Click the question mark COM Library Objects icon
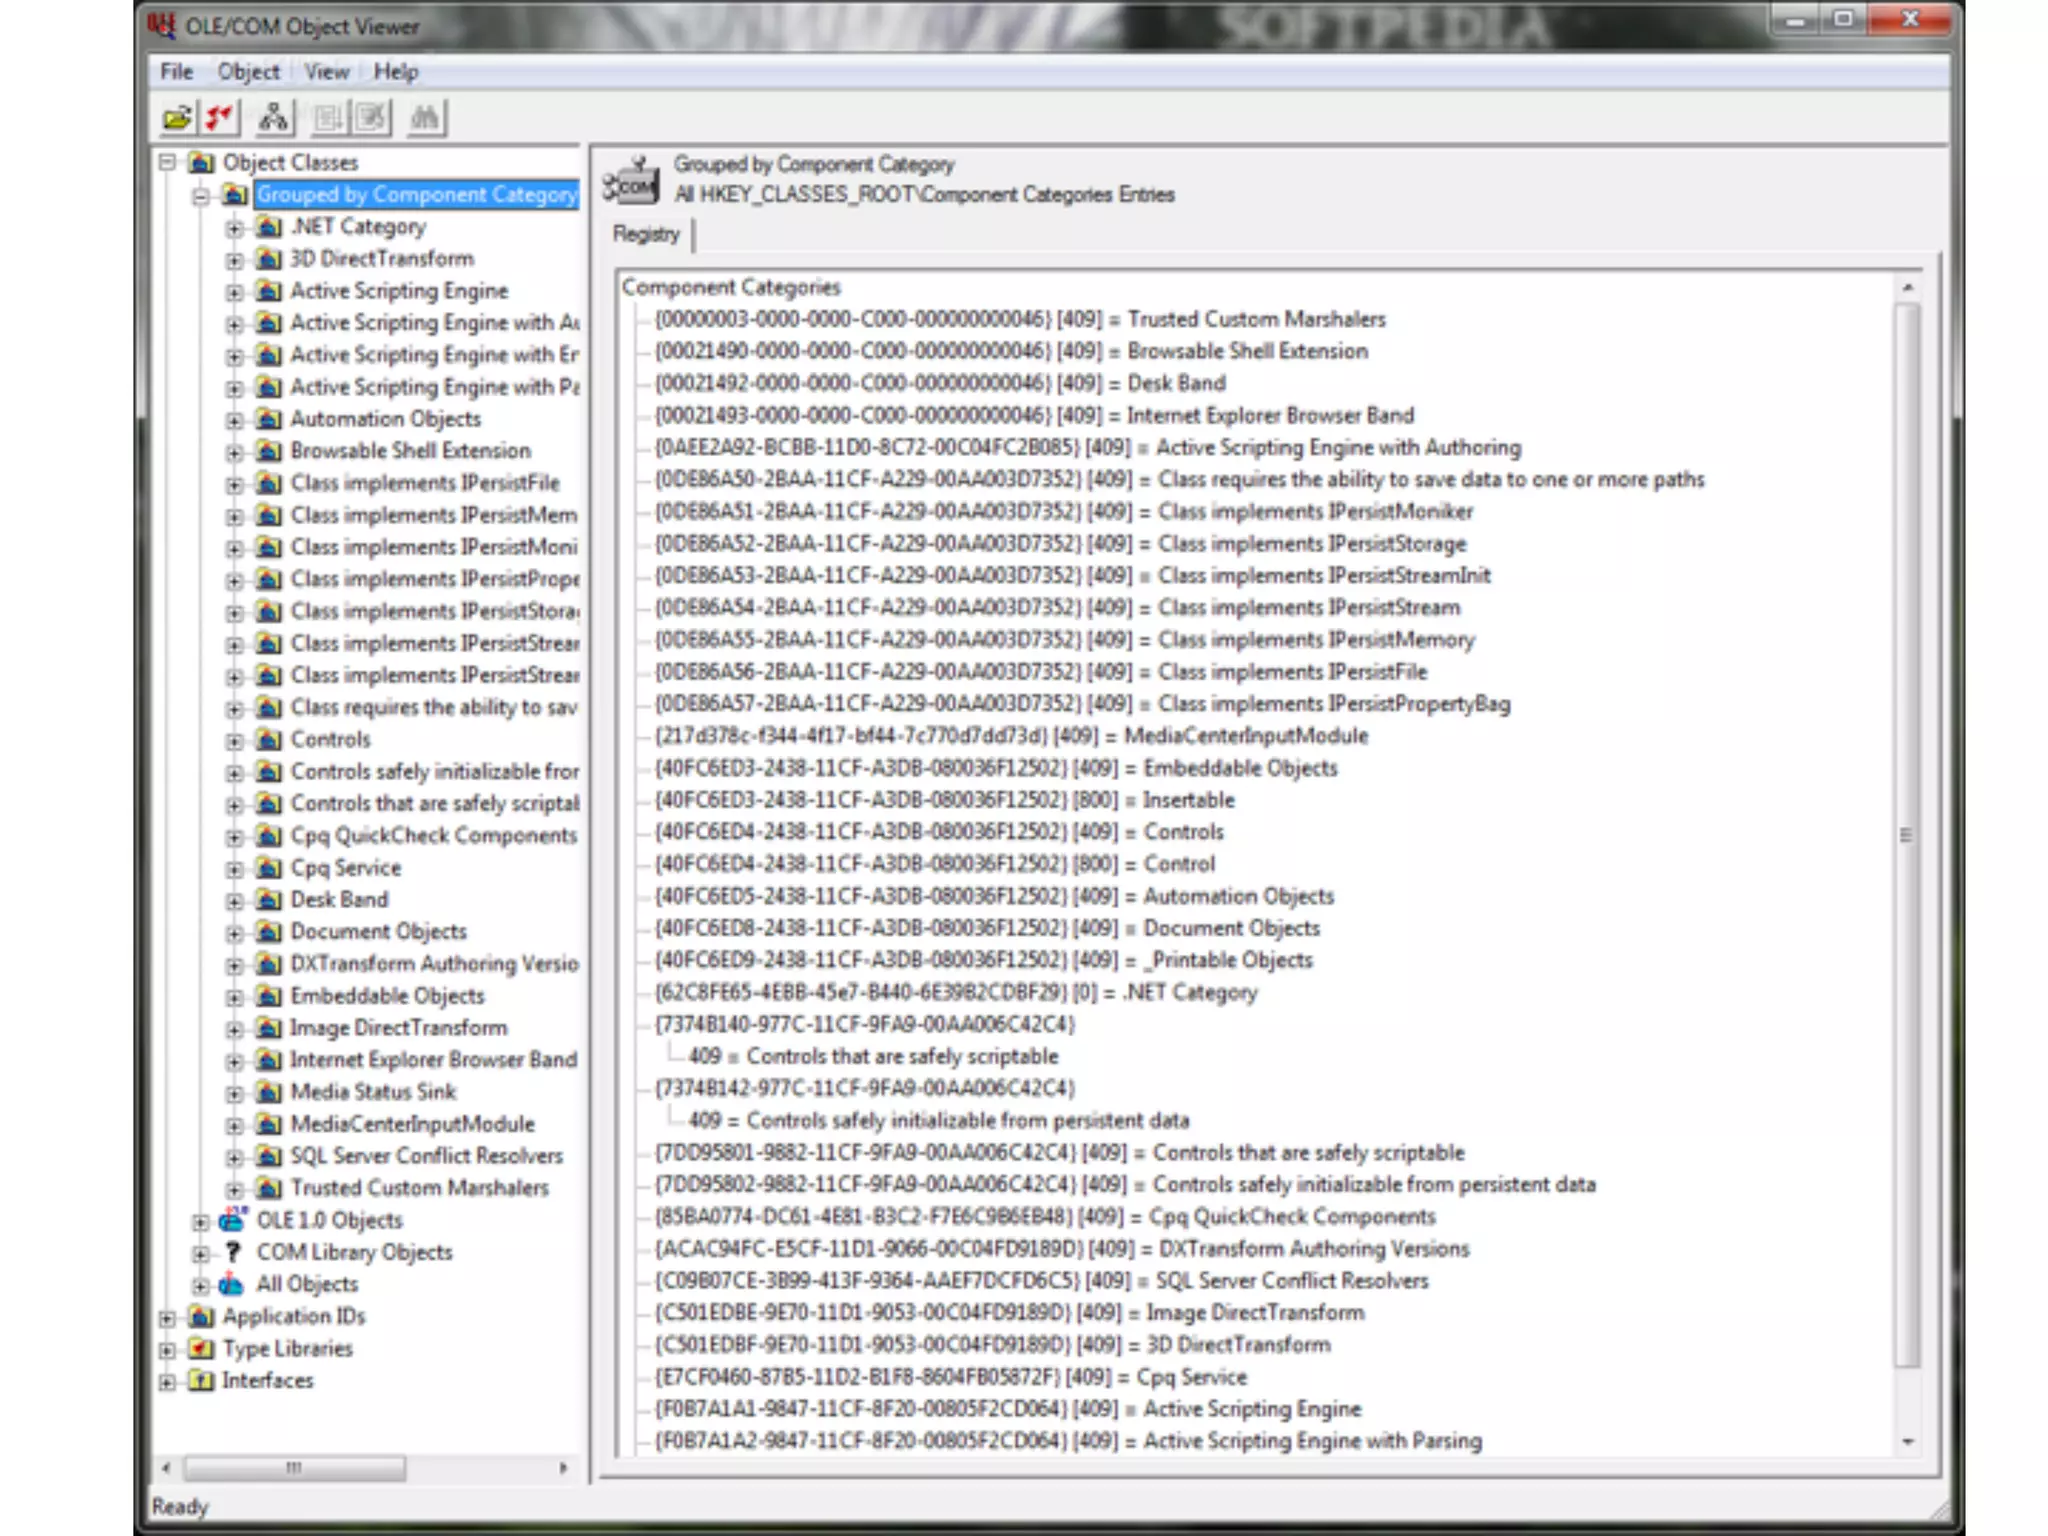Screen dimensions: 2048x1536 point(233,1252)
